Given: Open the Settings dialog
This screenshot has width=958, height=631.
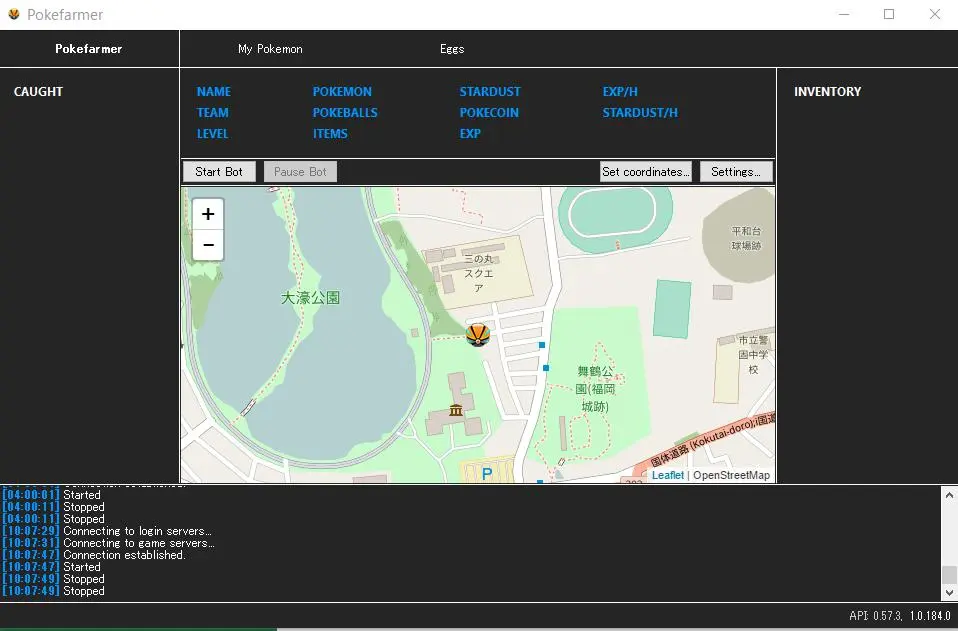Looking at the screenshot, I should click(736, 172).
